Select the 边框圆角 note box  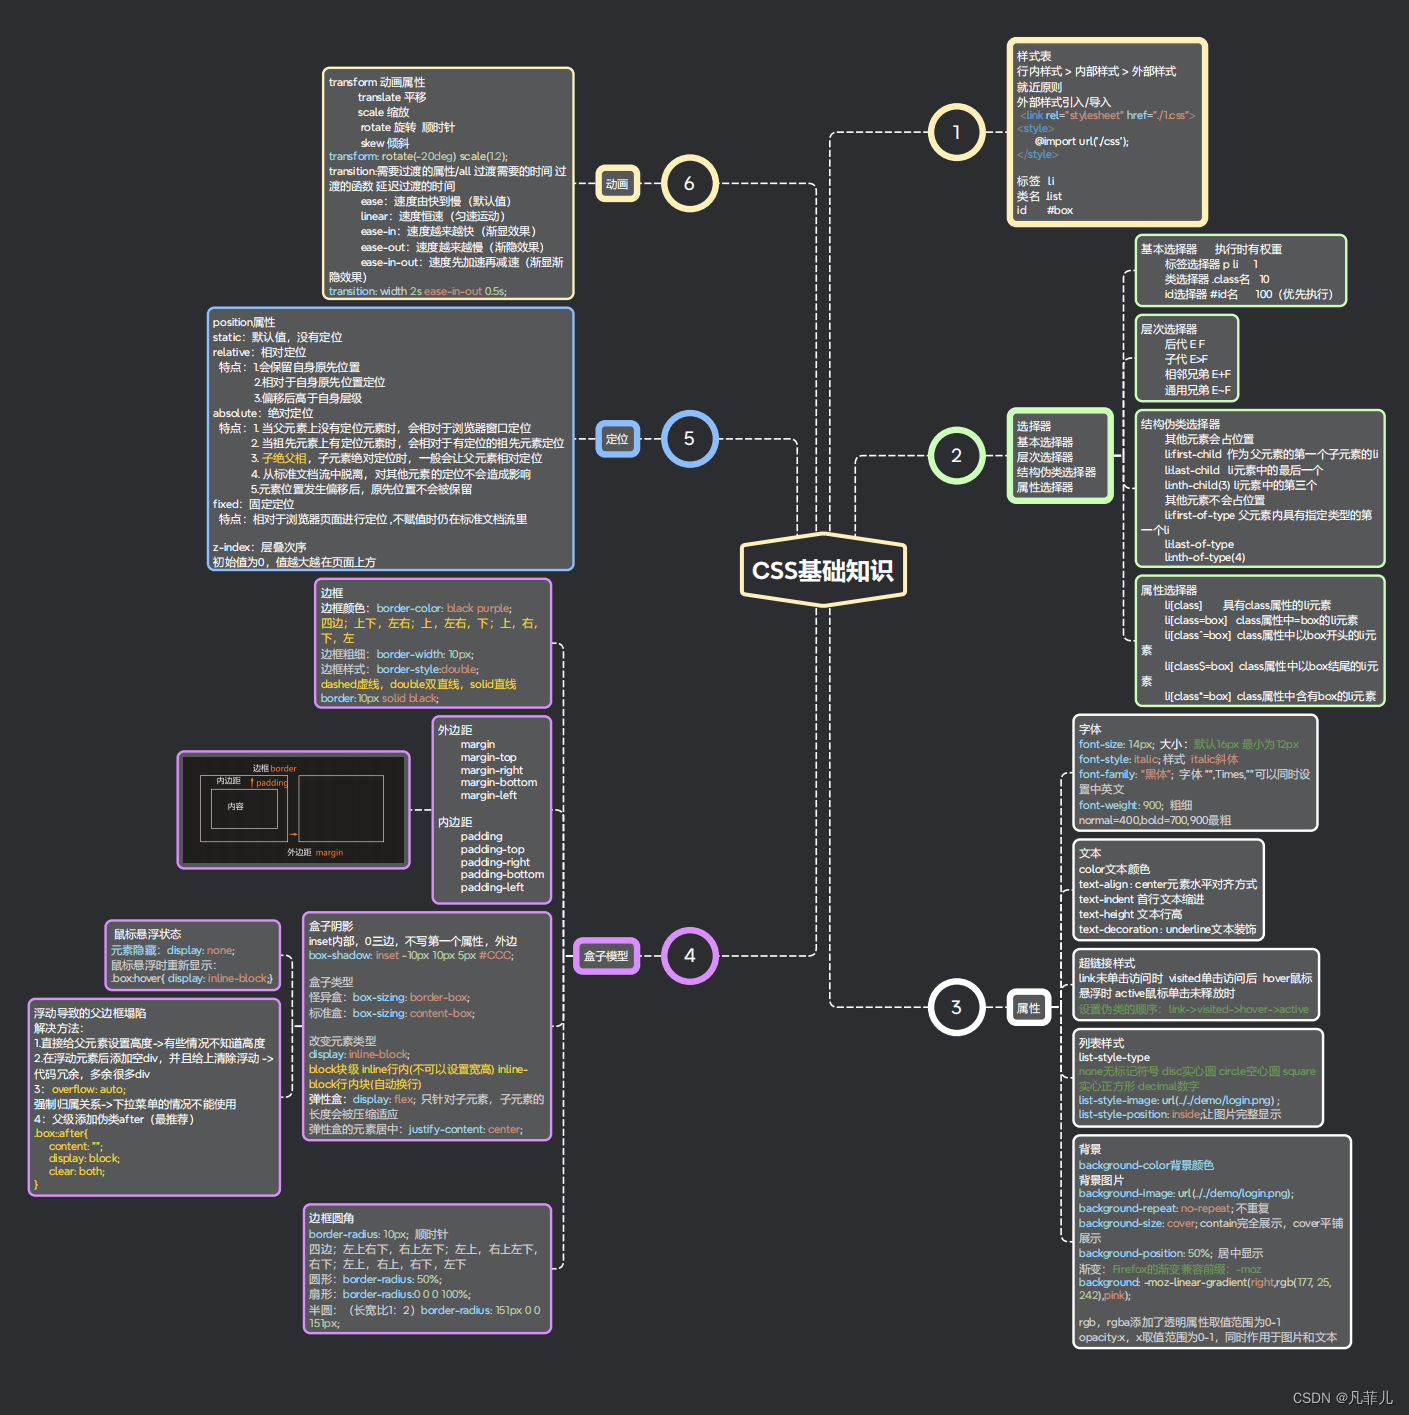tap(427, 1269)
